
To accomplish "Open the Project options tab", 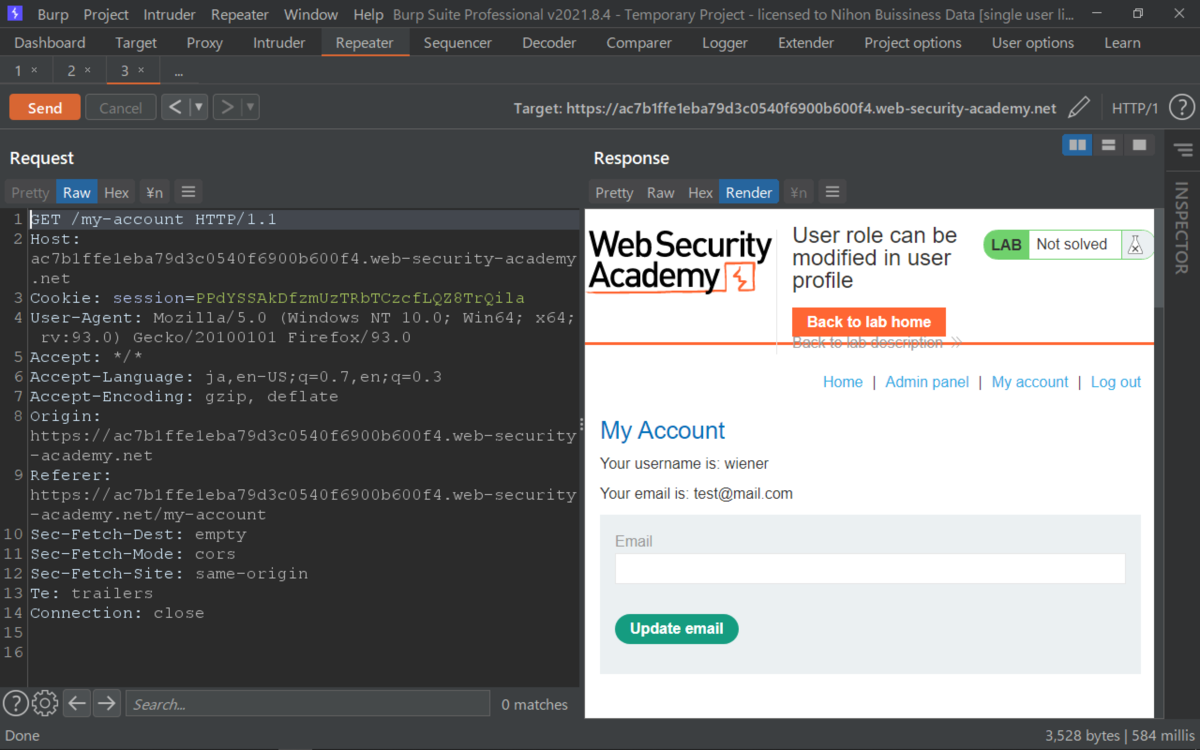I will [913, 43].
